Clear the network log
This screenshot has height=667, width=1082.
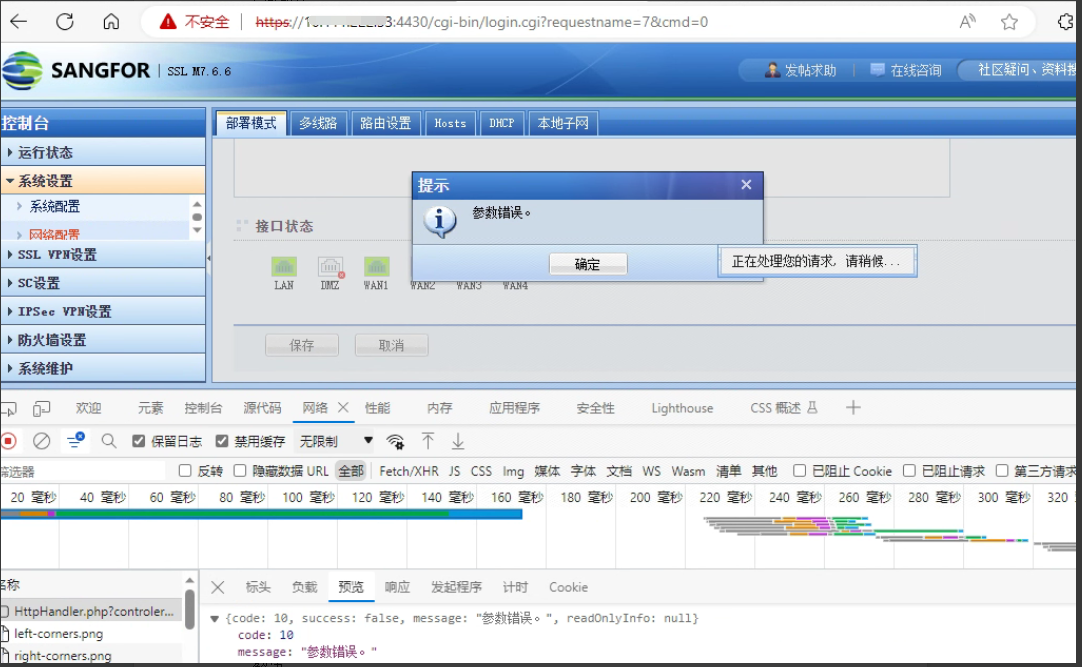click(x=42, y=441)
